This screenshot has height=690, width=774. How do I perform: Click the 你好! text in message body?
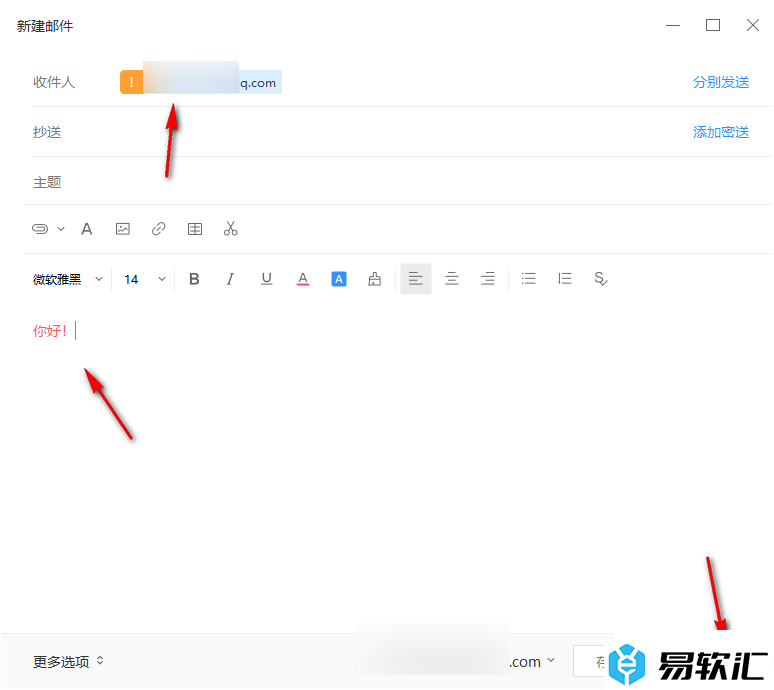[x=49, y=331]
